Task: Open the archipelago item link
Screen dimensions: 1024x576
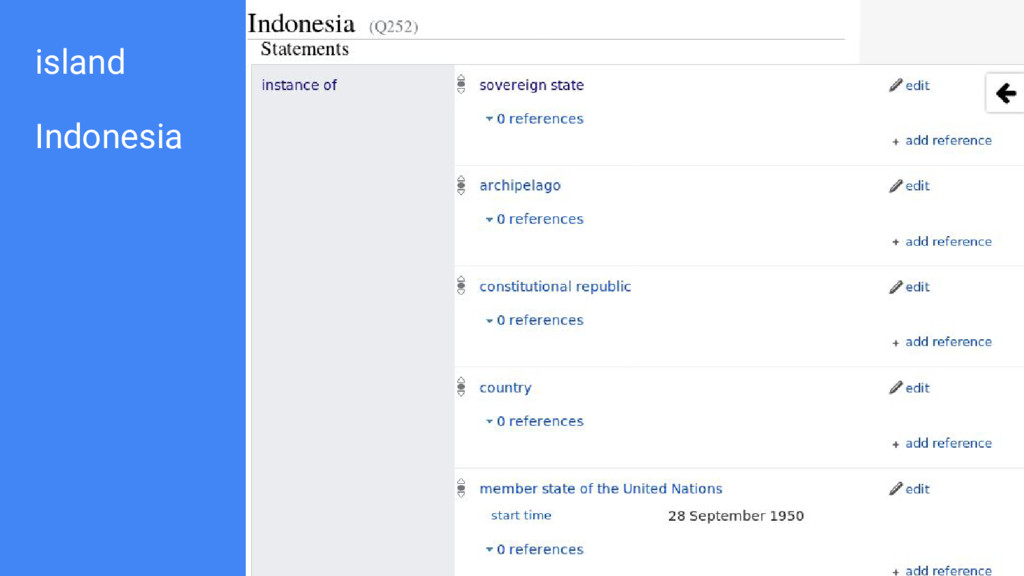Action: point(520,185)
